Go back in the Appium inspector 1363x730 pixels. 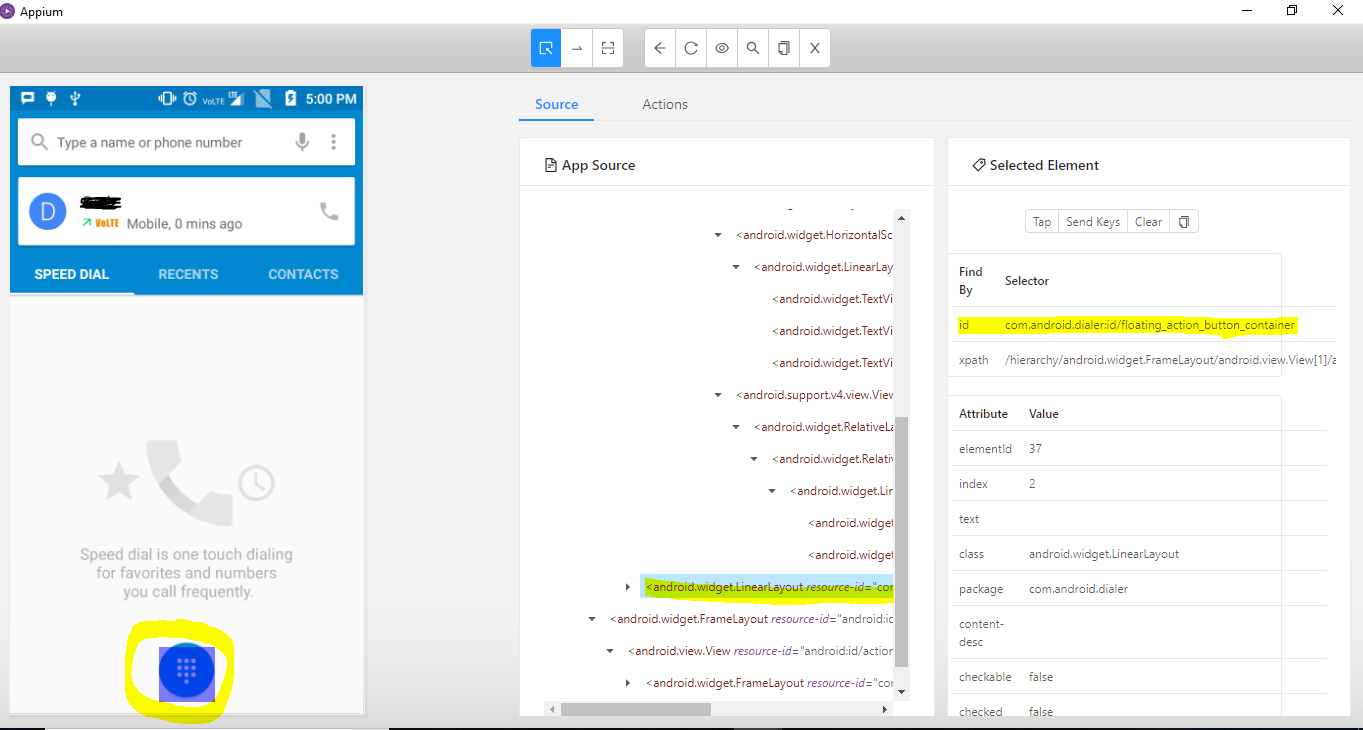[659, 47]
